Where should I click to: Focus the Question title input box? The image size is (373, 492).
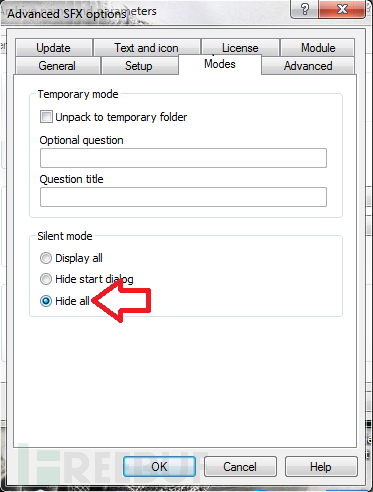[x=183, y=197]
